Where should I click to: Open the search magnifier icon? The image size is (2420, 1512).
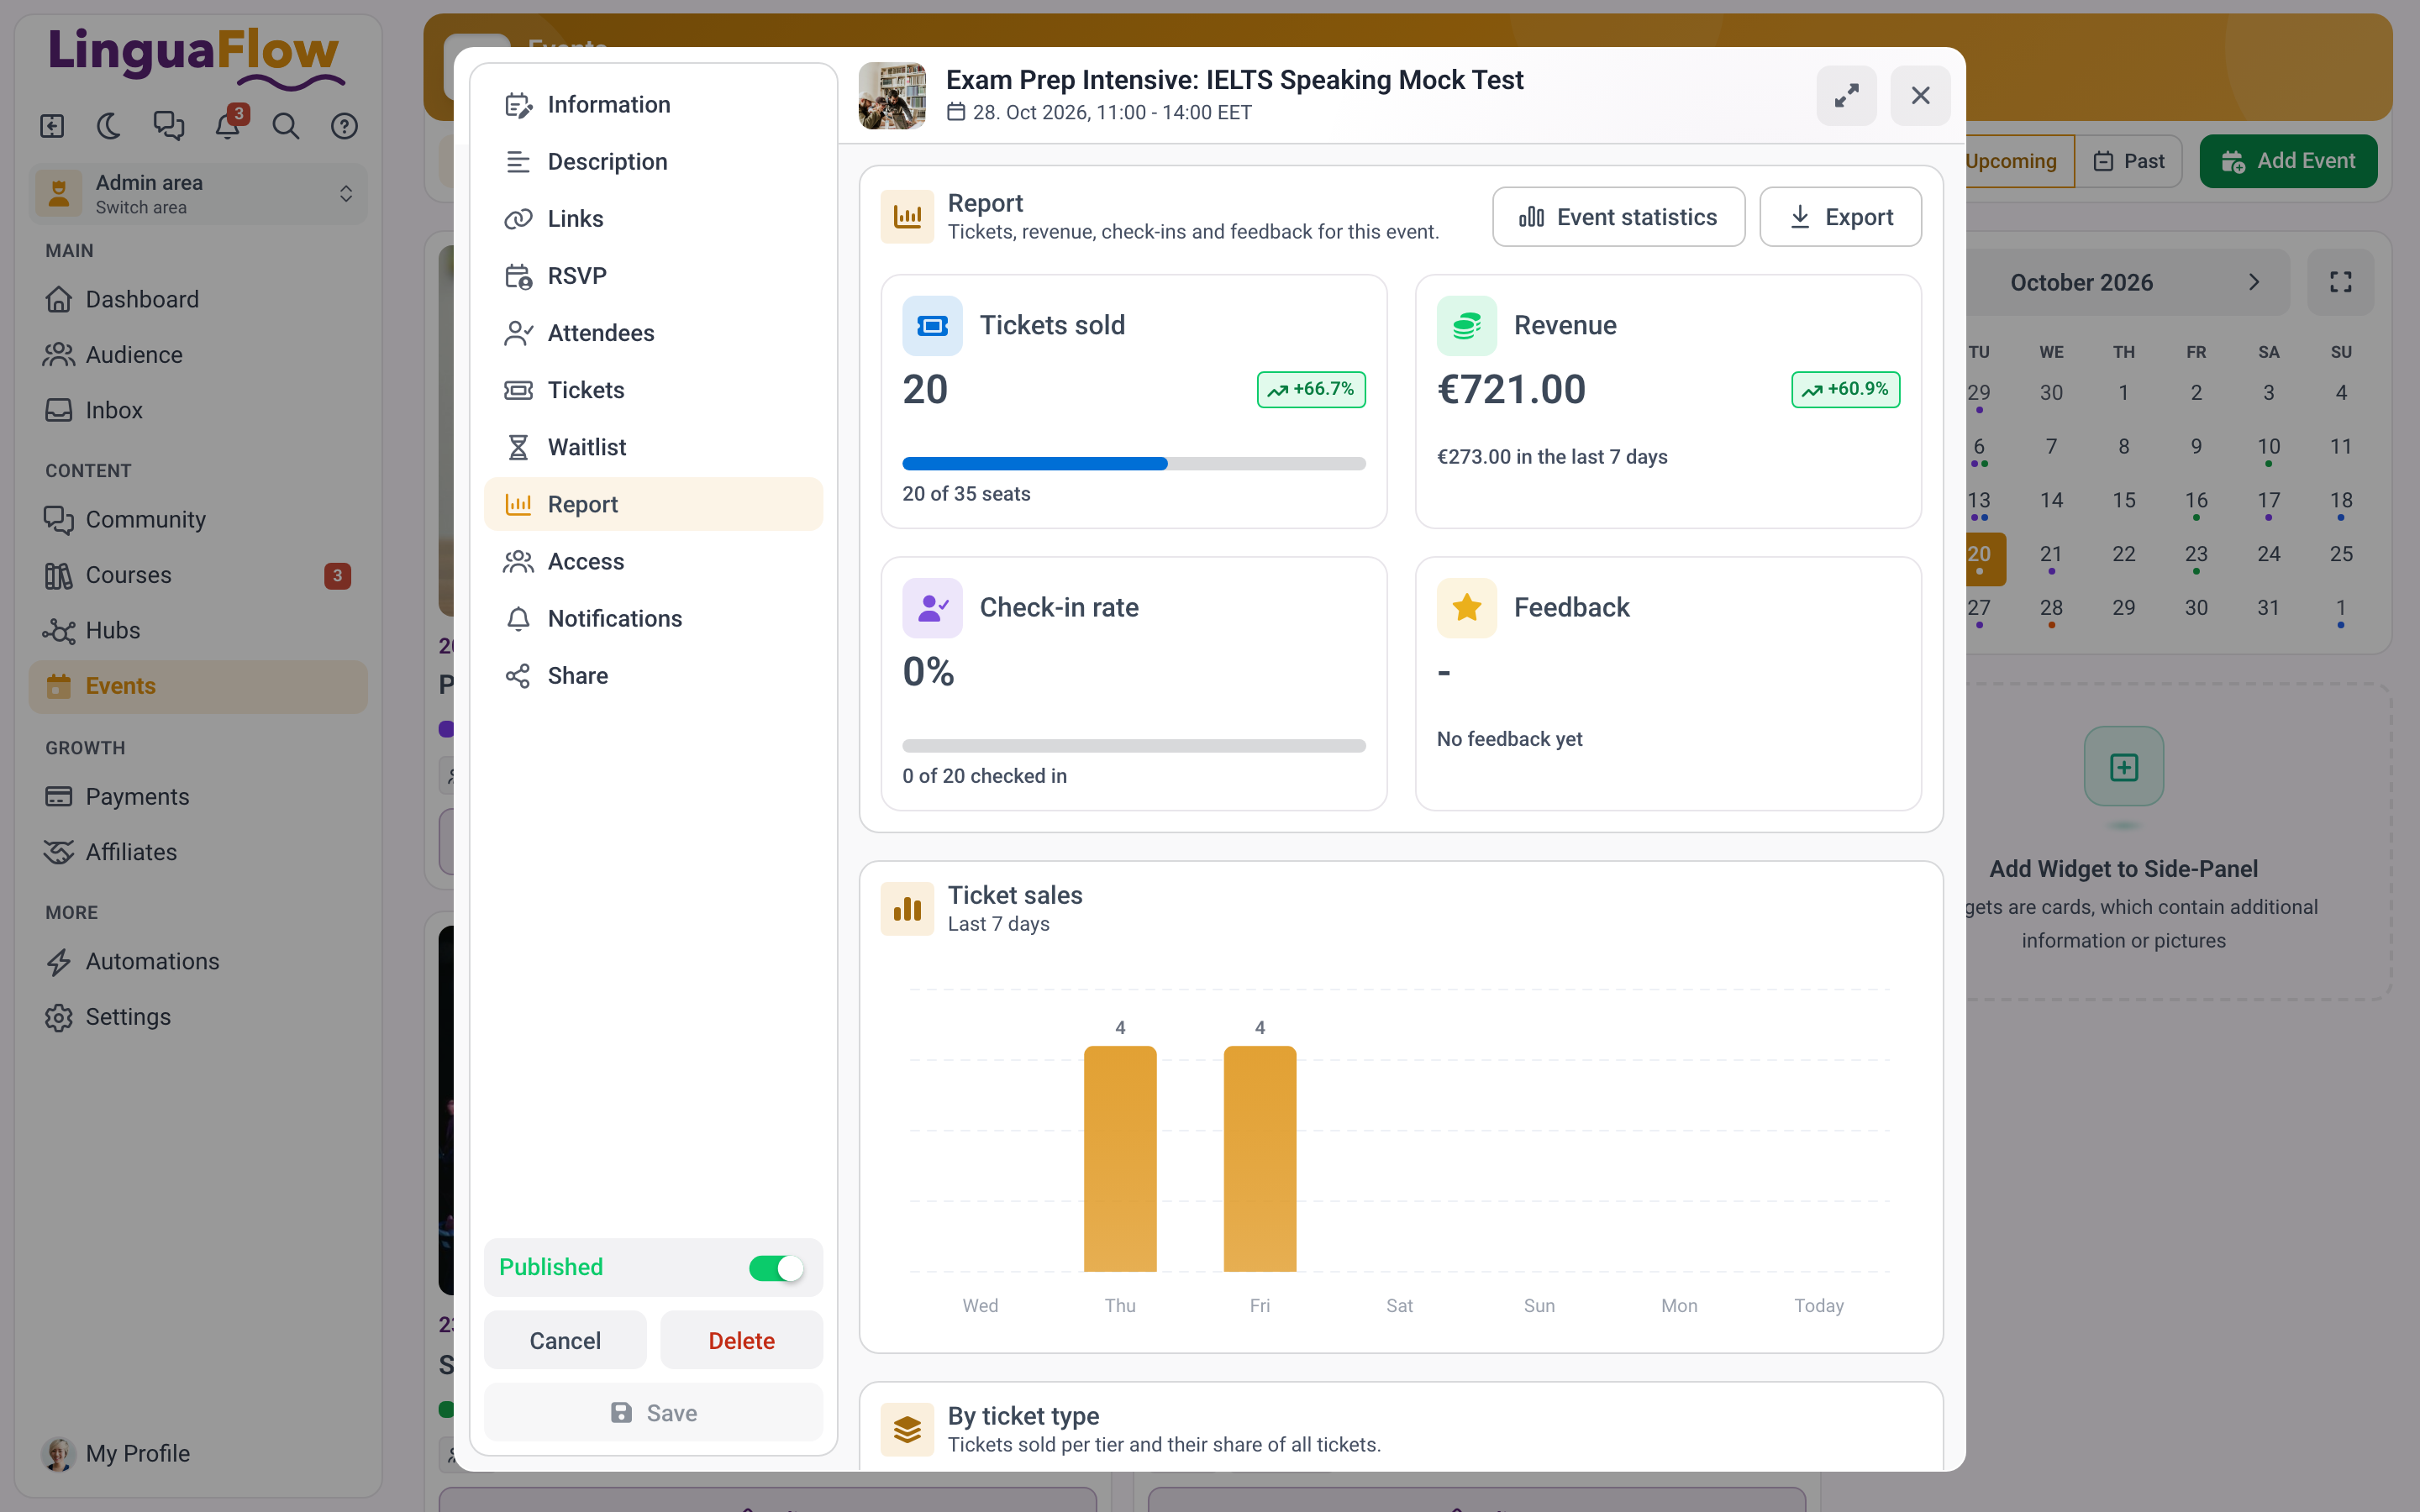click(x=286, y=126)
